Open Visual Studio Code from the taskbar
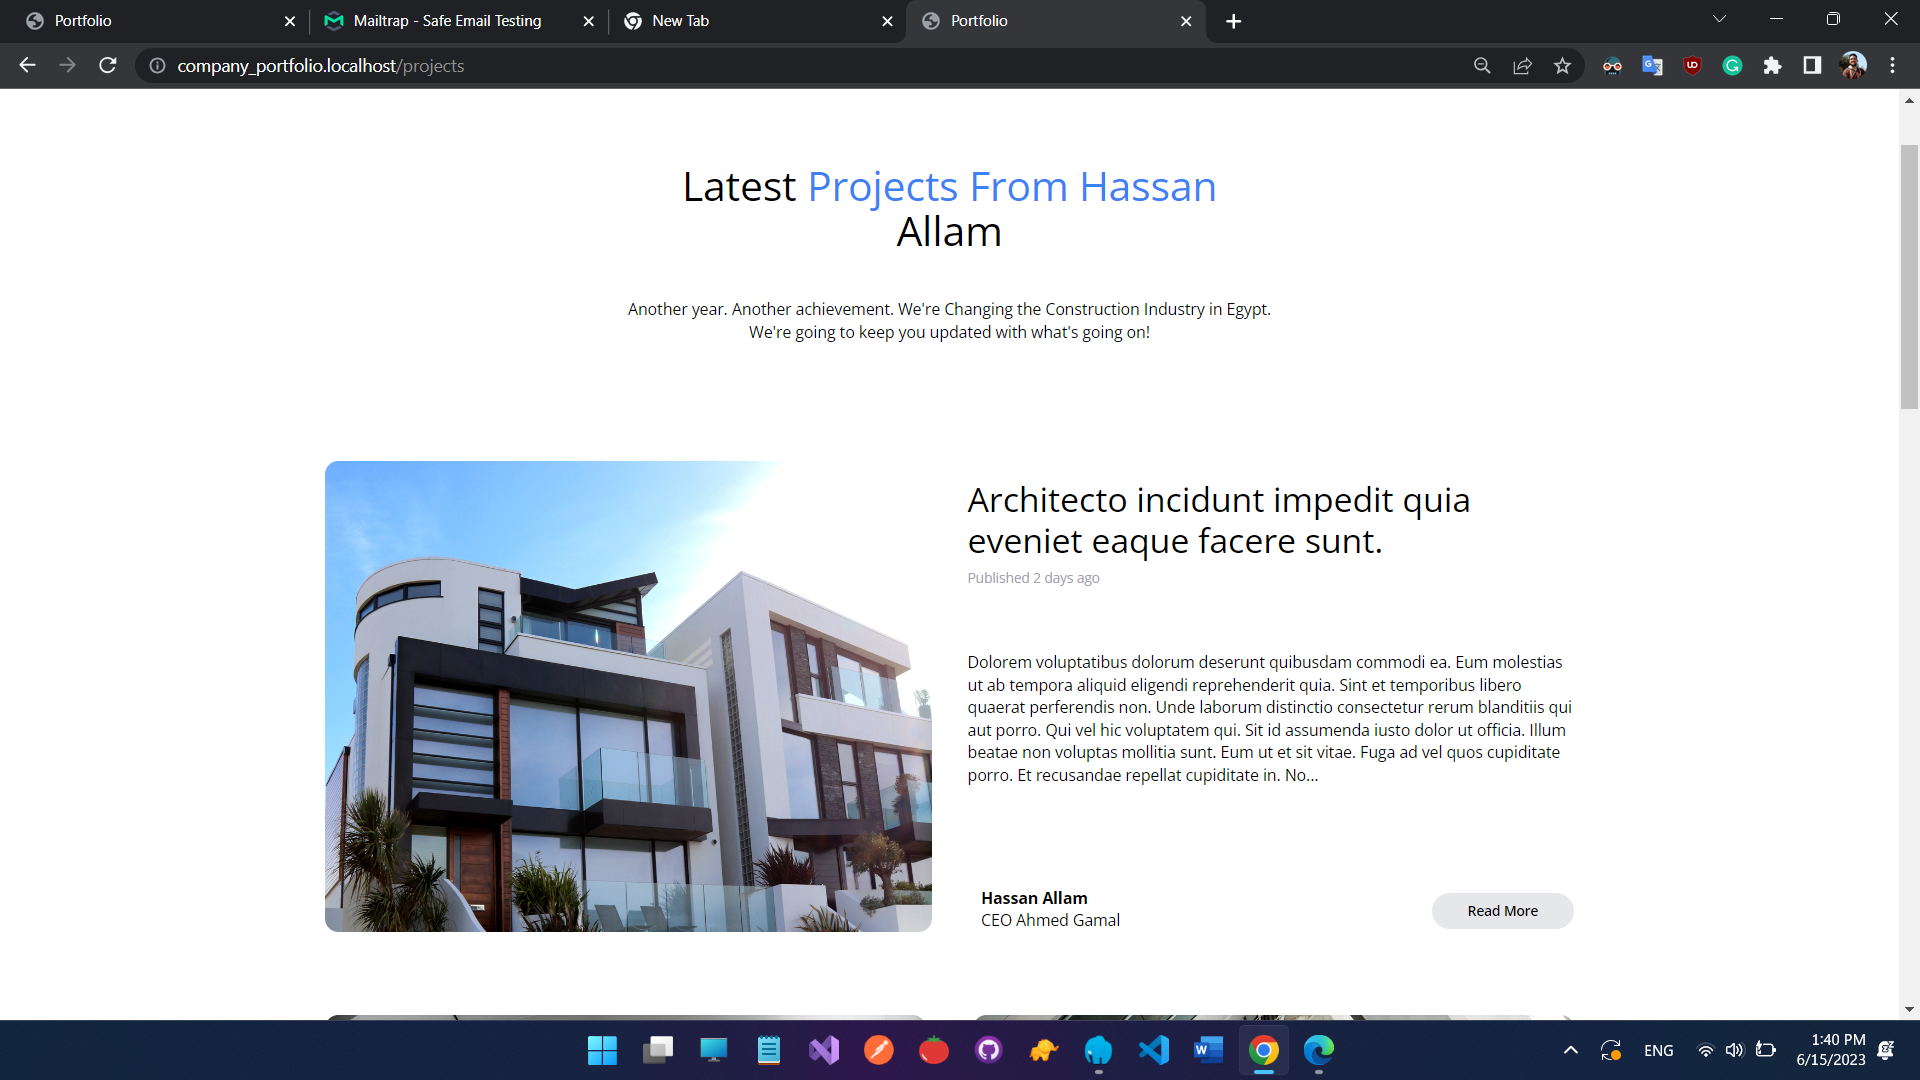This screenshot has width=1920, height=1080. pyautogui.click(x=1153, y=1050)
